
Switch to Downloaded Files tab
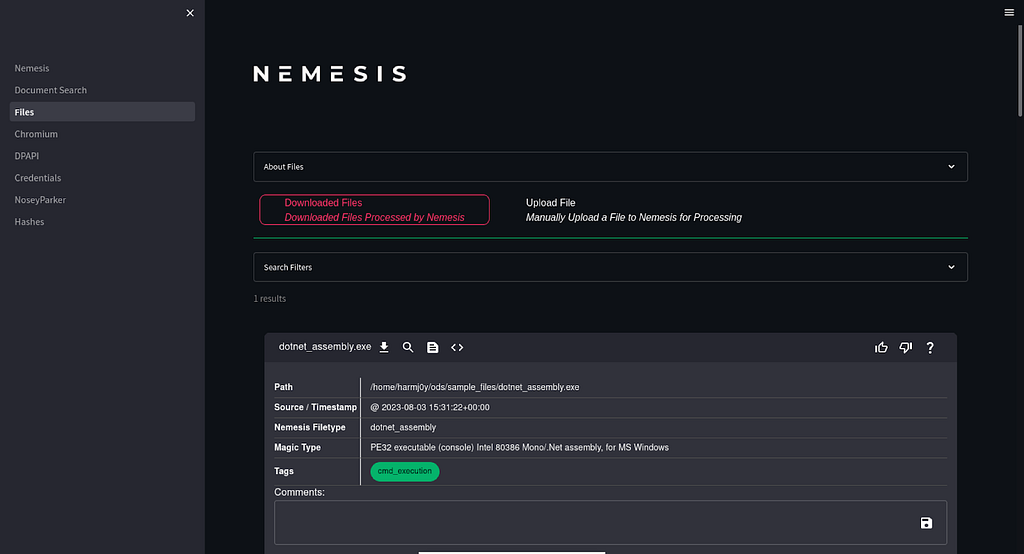[374, 210]
